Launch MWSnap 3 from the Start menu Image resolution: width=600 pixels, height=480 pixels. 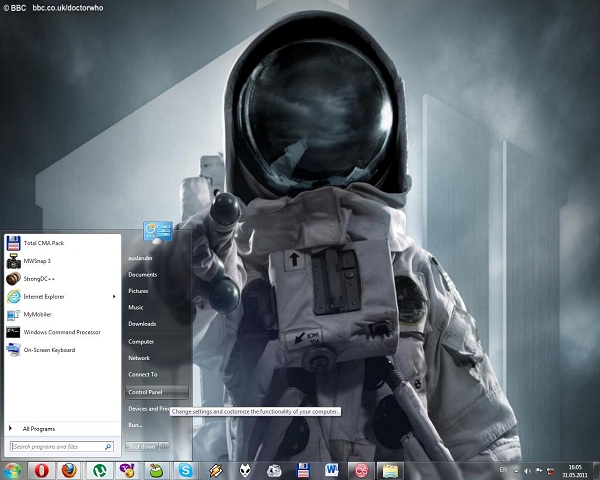pyautogui.click(x=36, y=261)
